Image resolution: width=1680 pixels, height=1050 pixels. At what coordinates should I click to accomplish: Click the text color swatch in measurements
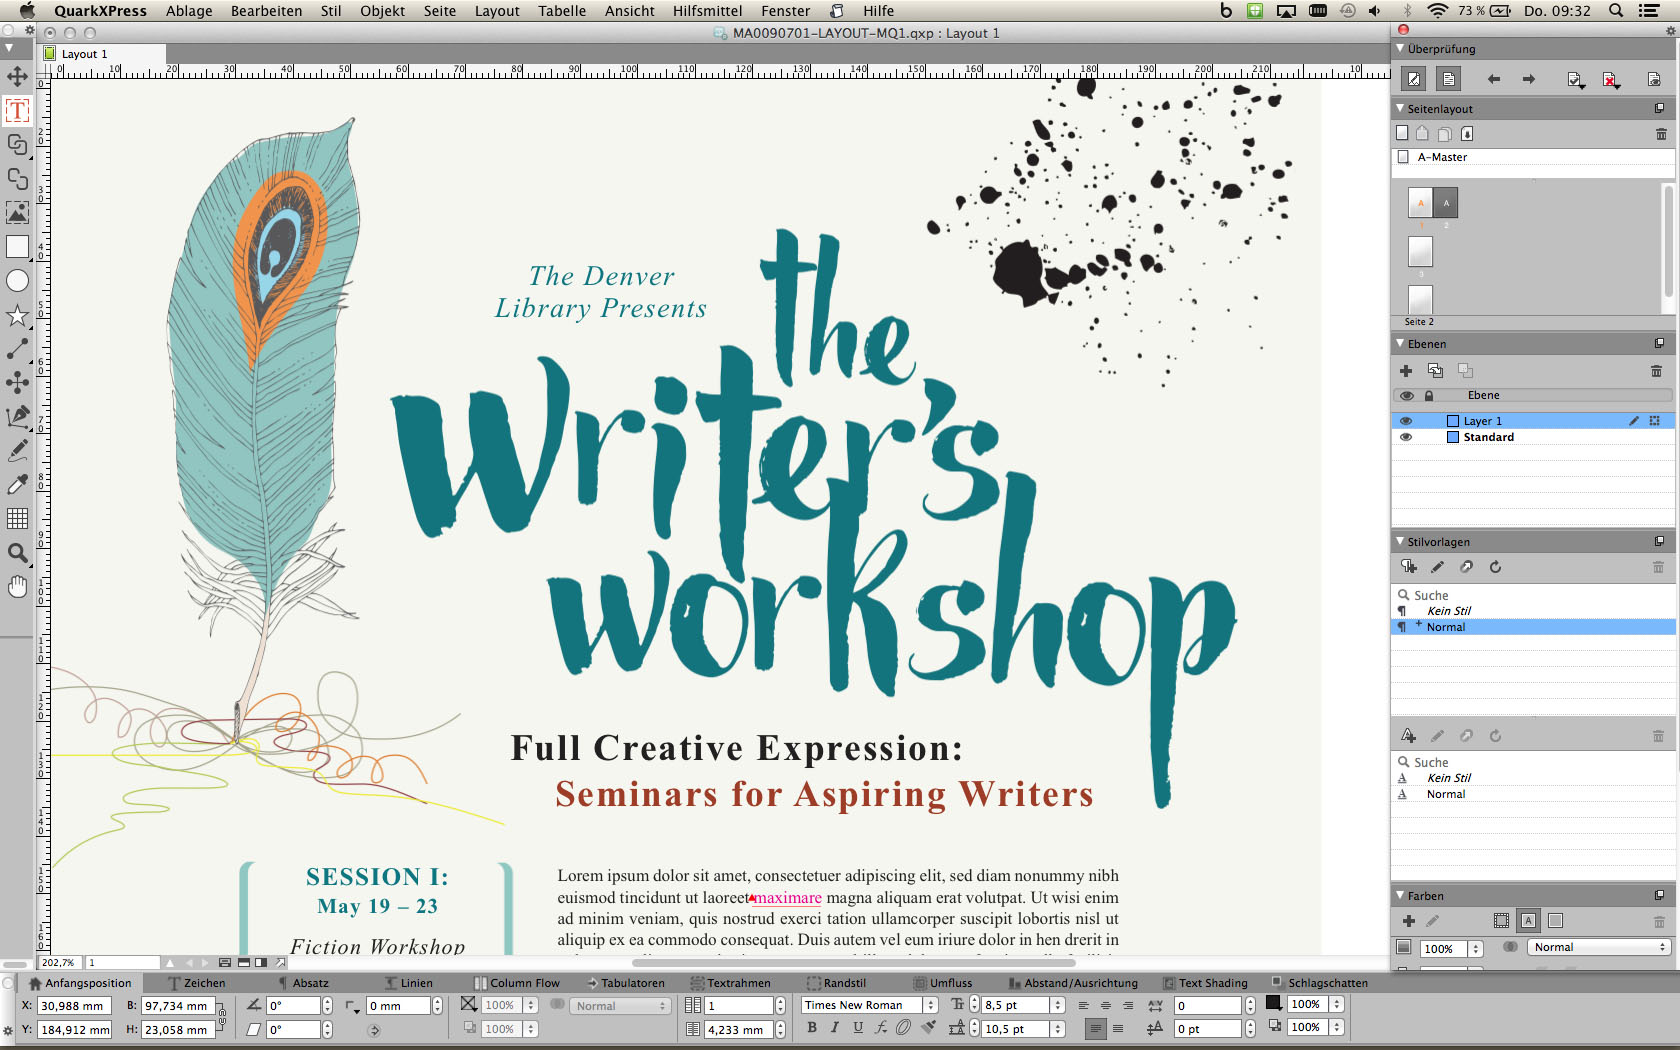coord(1274,1003)
